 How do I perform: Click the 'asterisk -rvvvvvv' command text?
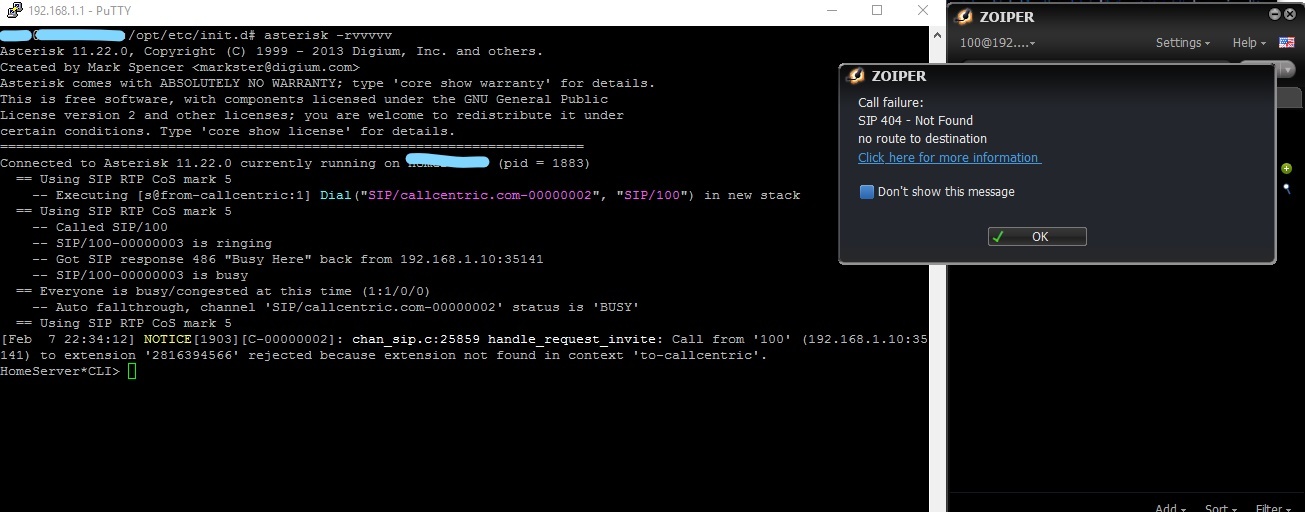coord(328,35)
